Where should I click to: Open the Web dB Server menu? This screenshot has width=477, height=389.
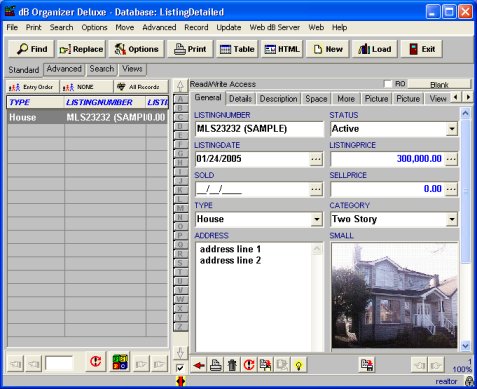pyautogui.click(x=274, y=27)
